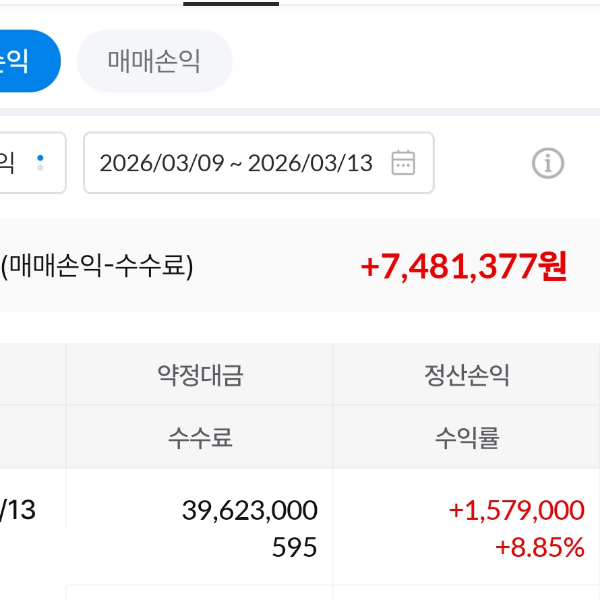Image resolution: width=600 pixels, height=600 pixels.
Task: Sort by the 약정대금 column header
Action: pyautogui.click(x=200, y=376)
